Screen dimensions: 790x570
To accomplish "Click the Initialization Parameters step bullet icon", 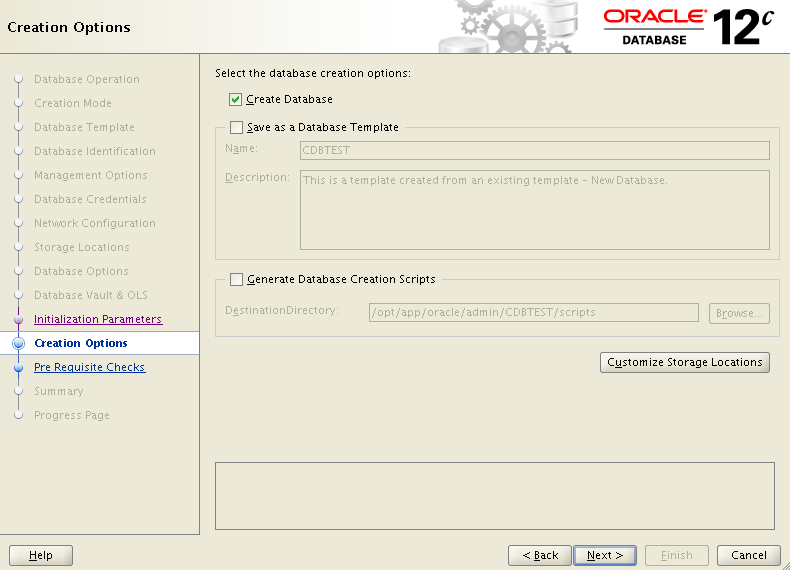I will coord(19,320).
